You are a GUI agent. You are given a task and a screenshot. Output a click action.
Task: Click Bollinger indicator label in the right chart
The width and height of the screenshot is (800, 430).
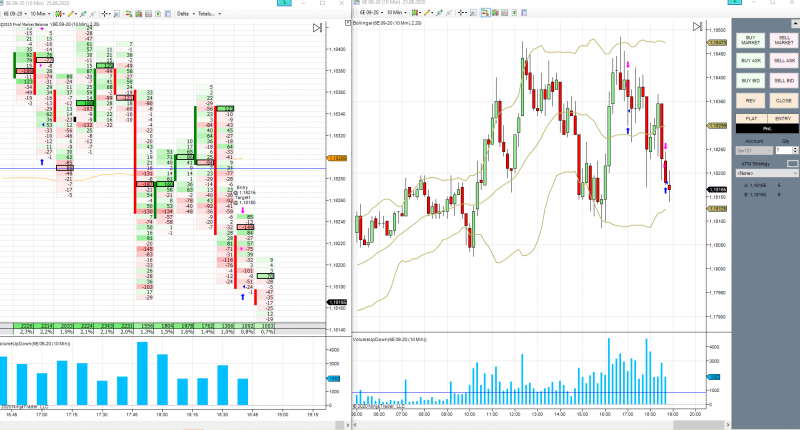click(x=387, y=23)
